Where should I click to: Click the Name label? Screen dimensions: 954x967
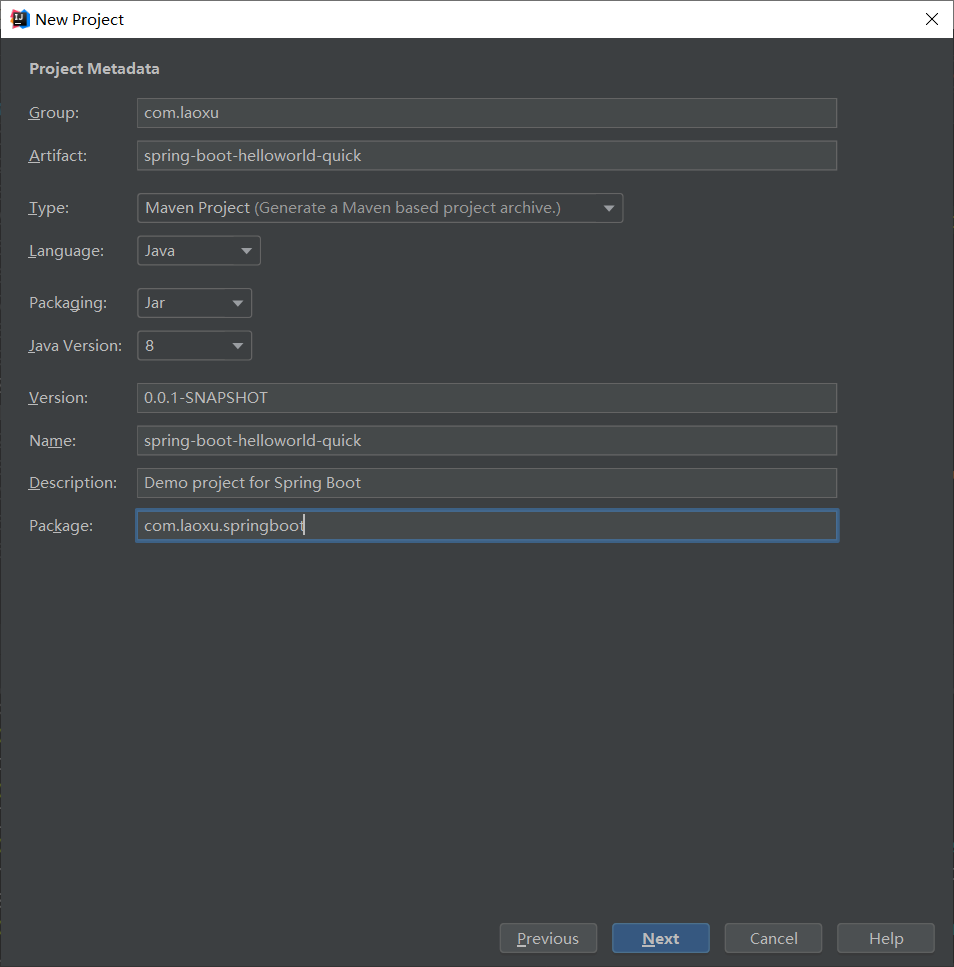click(52, 440)
